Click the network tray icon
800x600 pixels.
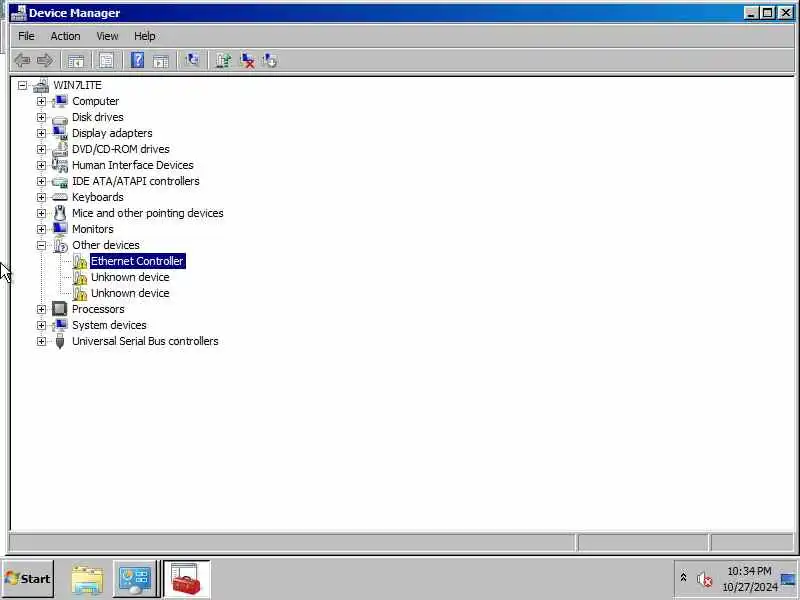click(x=789, y=580)
